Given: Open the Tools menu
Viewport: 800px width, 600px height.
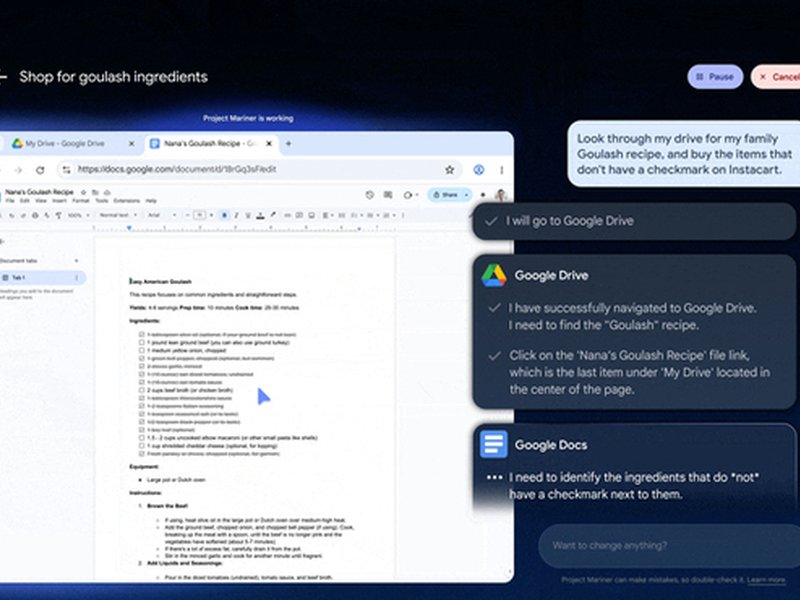Looking at the screenshot, I should 102,201.
